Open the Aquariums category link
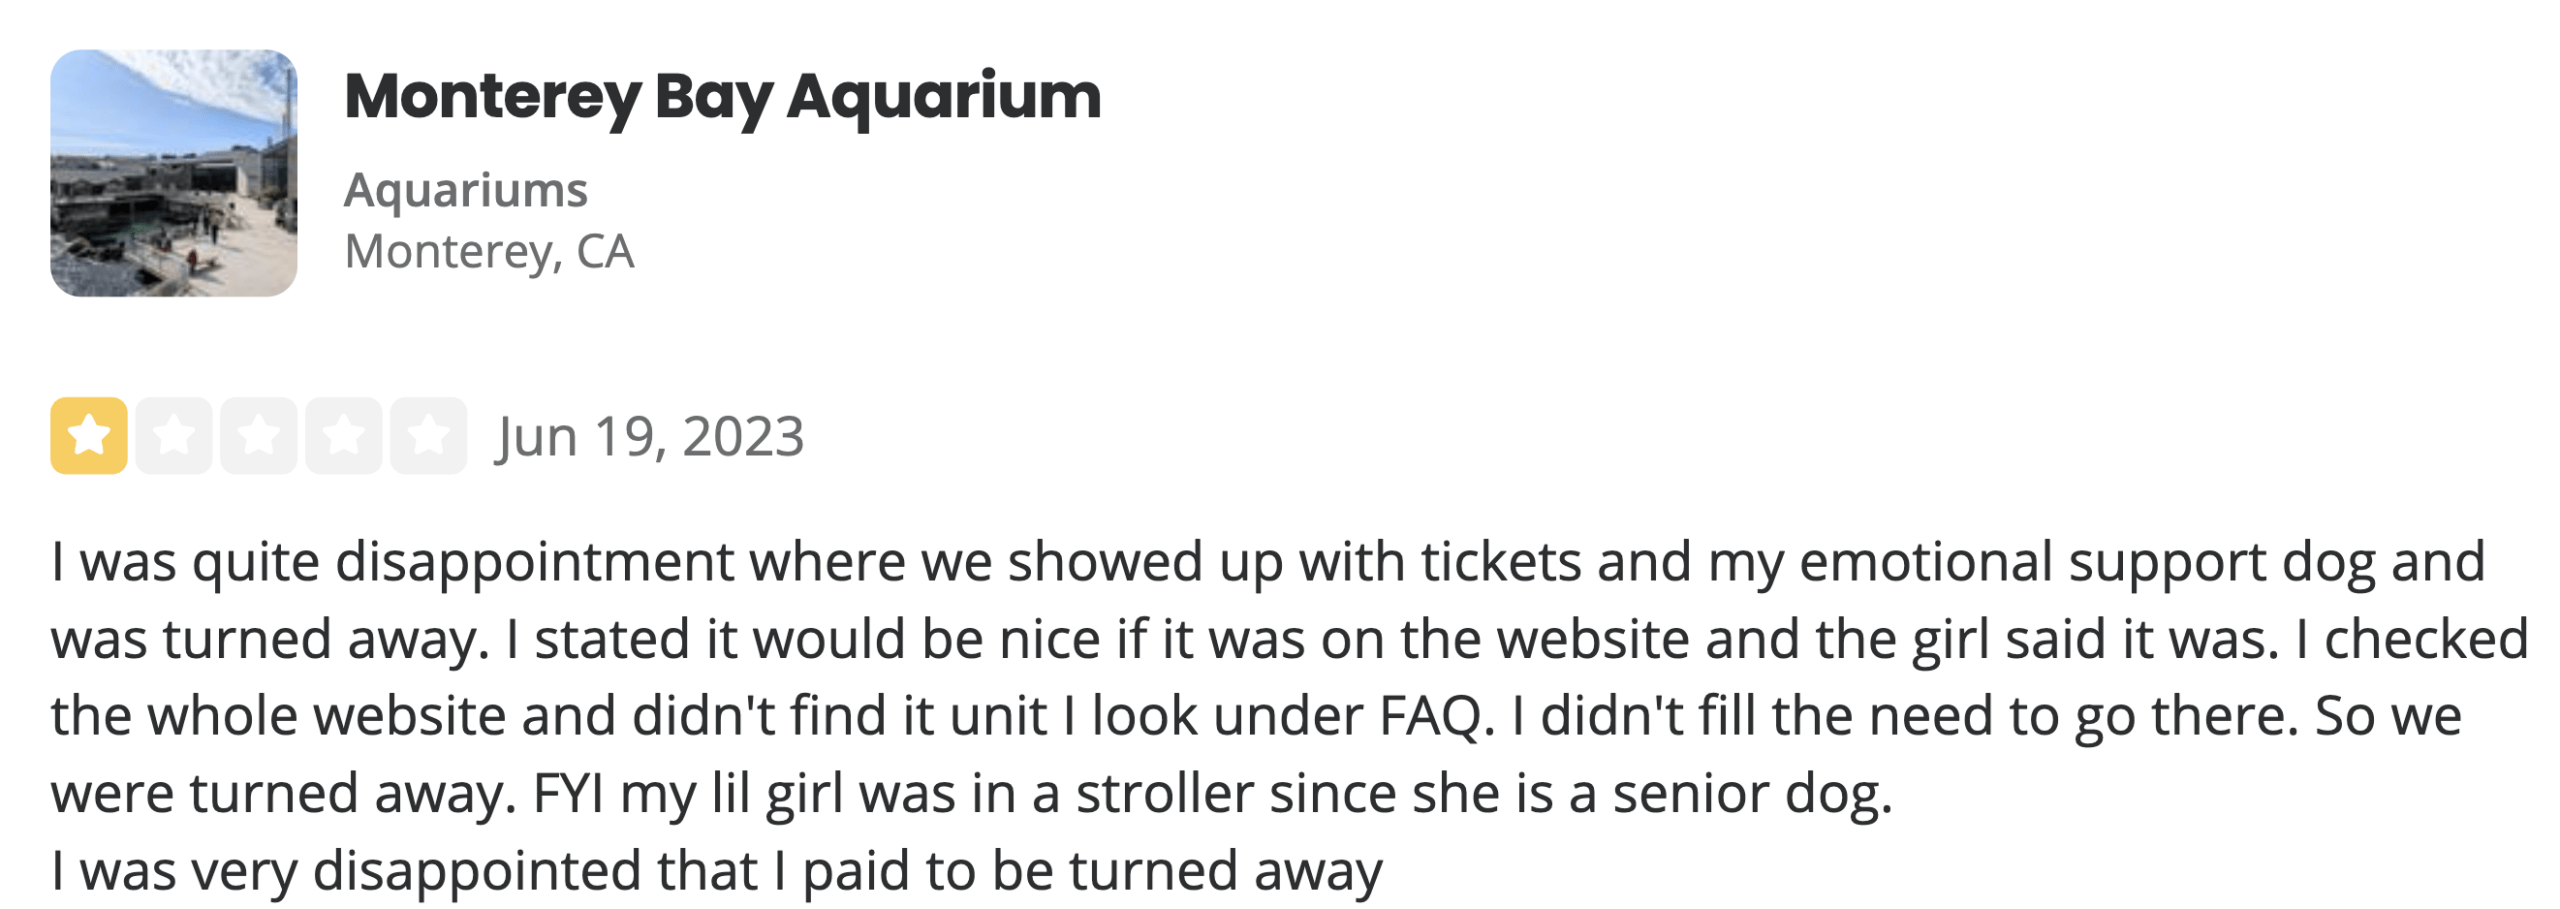 [x=465, y=190]
